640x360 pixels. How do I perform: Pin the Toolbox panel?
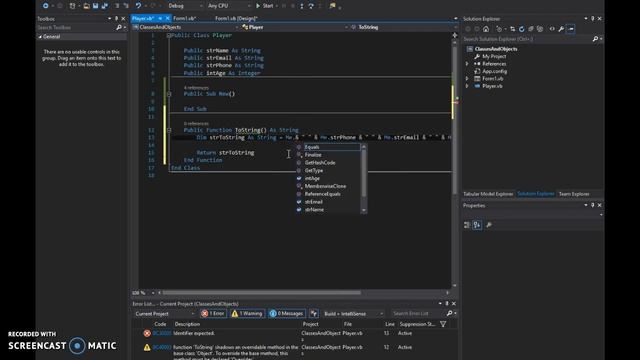pos(116,18)
